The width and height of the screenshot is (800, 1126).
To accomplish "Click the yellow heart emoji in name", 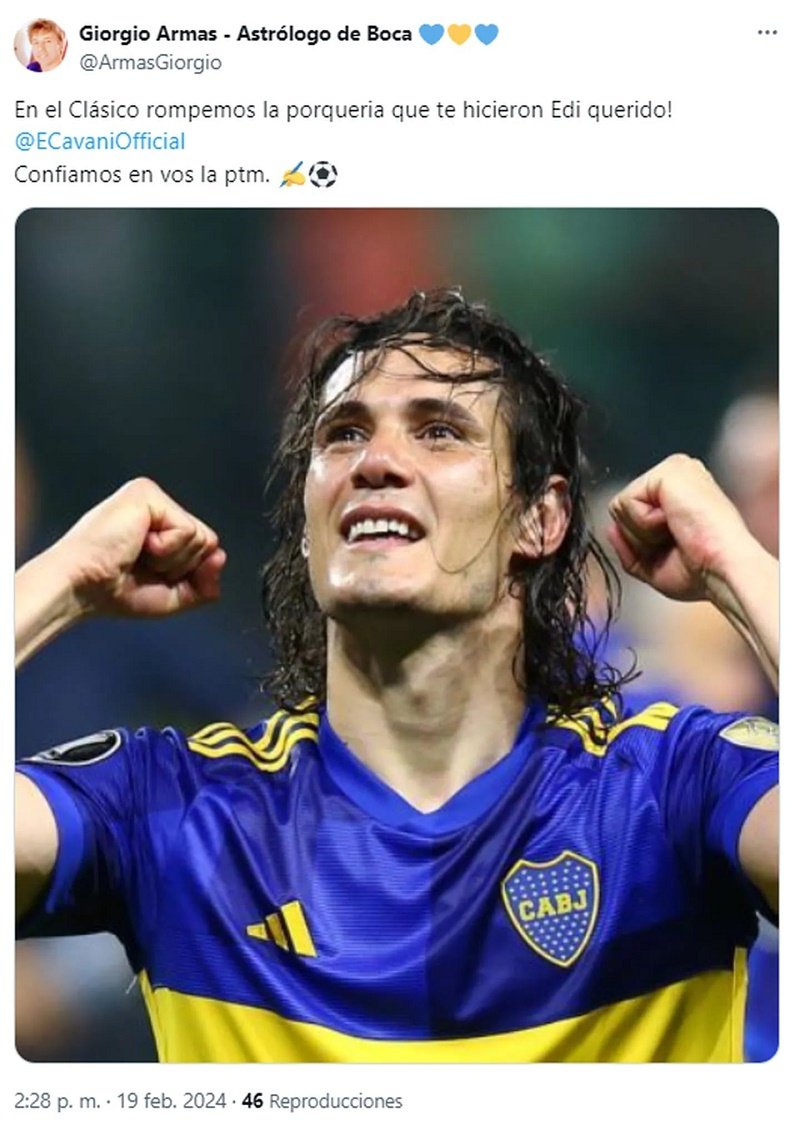I will tap(459, 34).
